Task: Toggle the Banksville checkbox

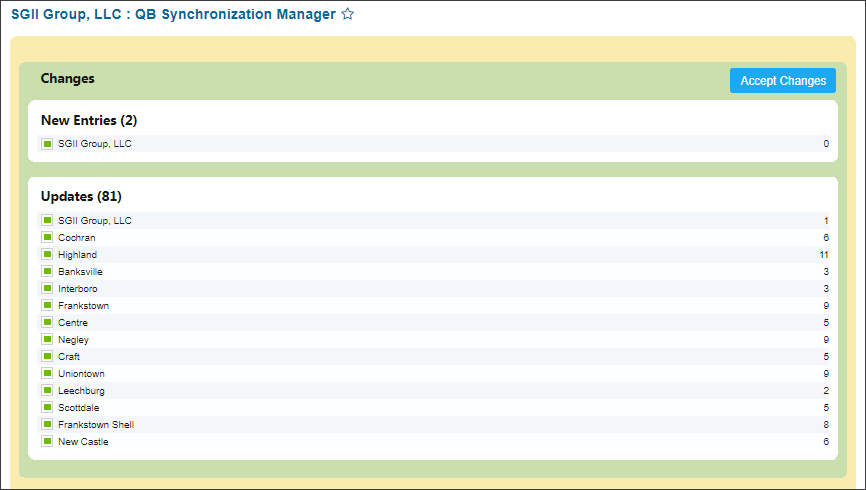Action: point(47,271)
